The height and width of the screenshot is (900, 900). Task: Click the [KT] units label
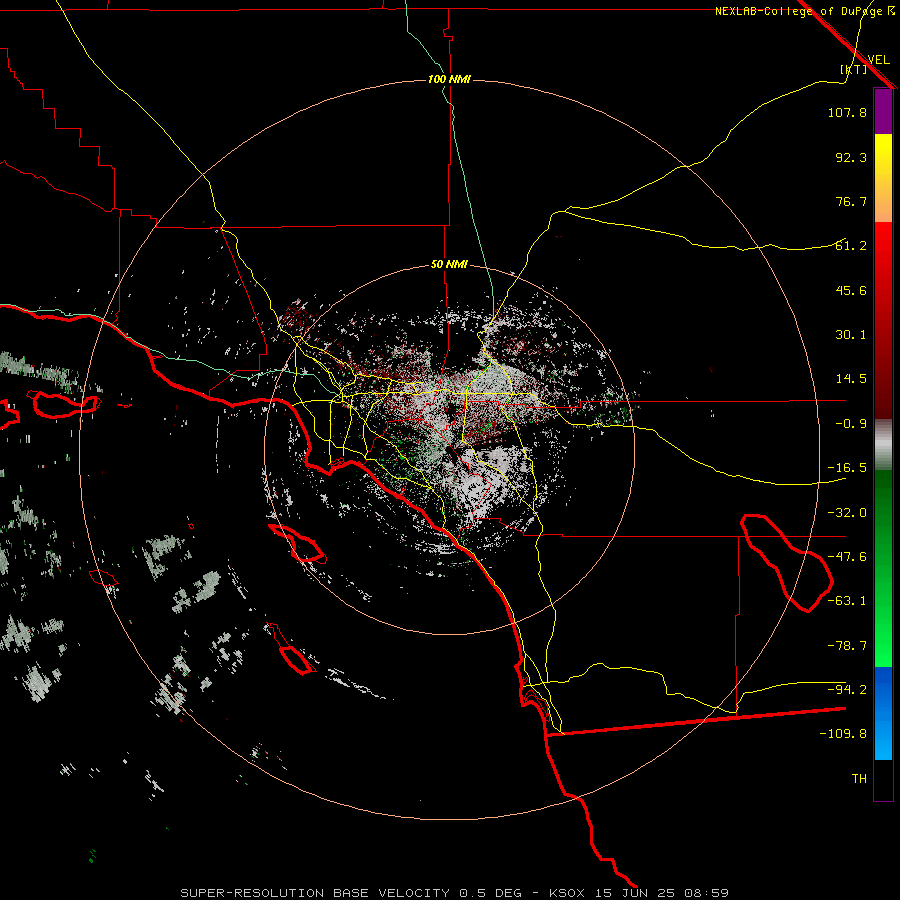(x=853, y=69)
